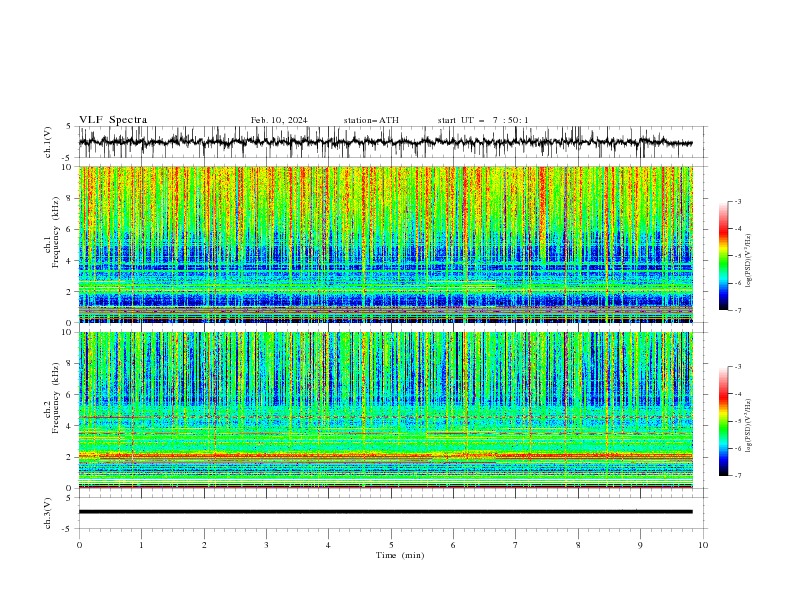Click the 'station=ATH' label
This screenshot has height=612, width=792.
(x=371, y=120)
